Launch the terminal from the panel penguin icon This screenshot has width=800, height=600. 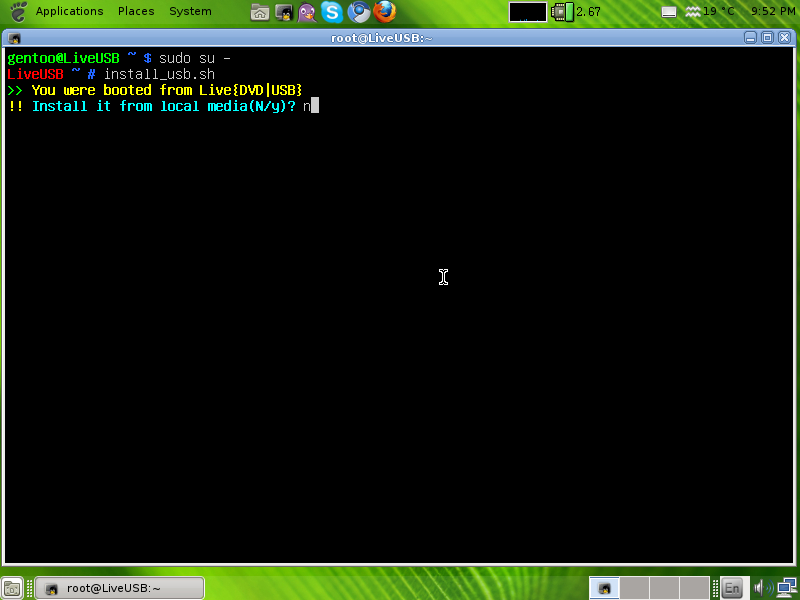point(284,12)
